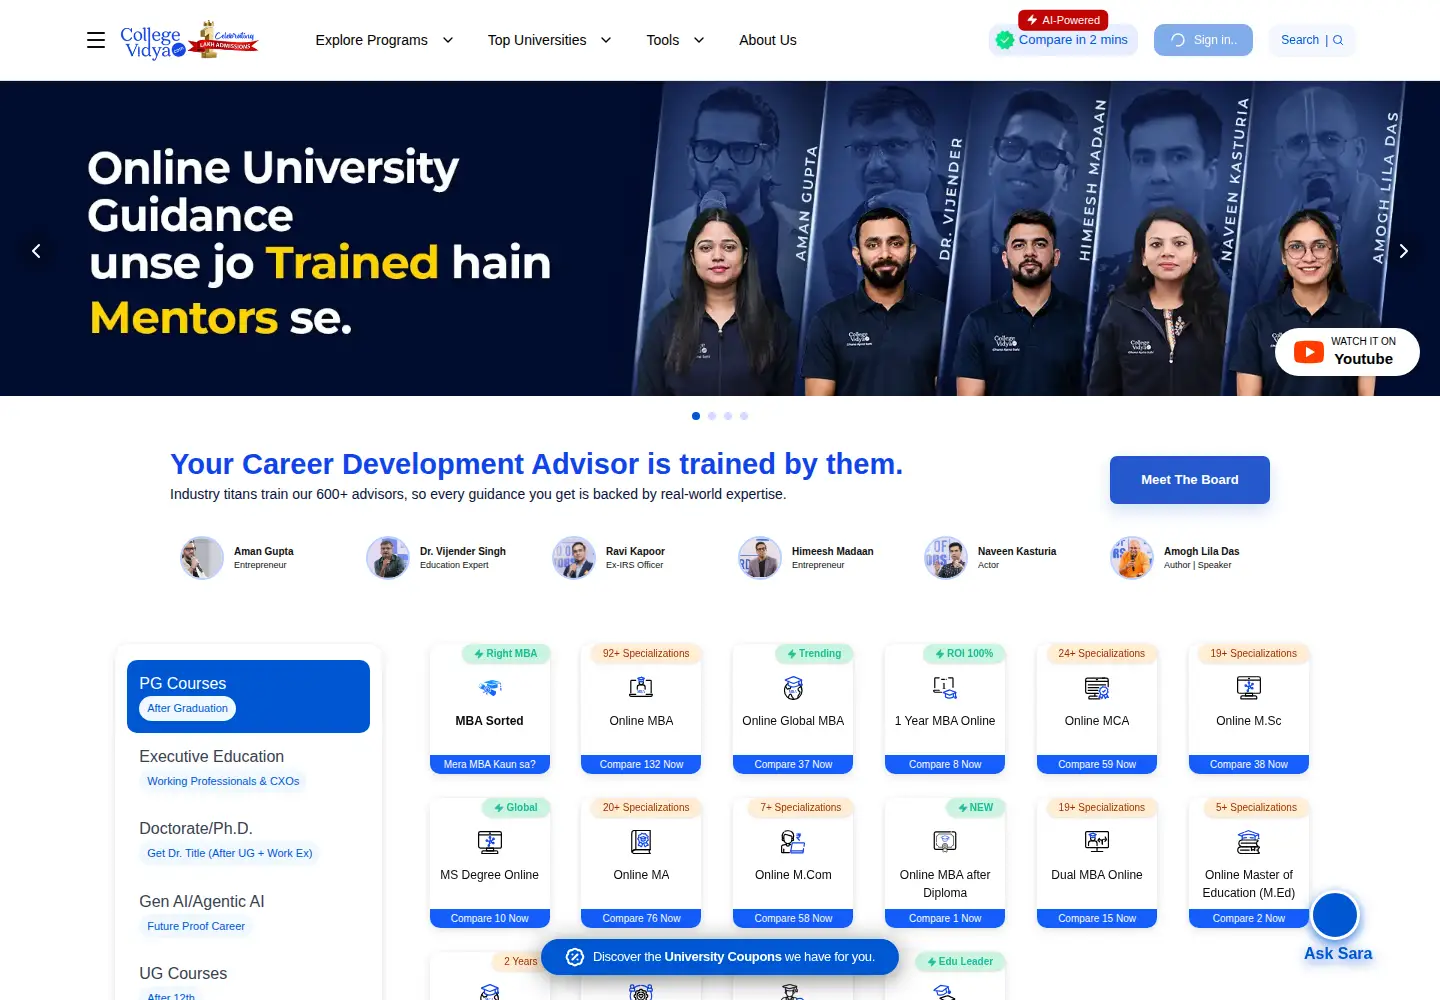The image size is (1440, 1000).
Task: Click the 1 Year MBA Online icon
Action: 945,688
